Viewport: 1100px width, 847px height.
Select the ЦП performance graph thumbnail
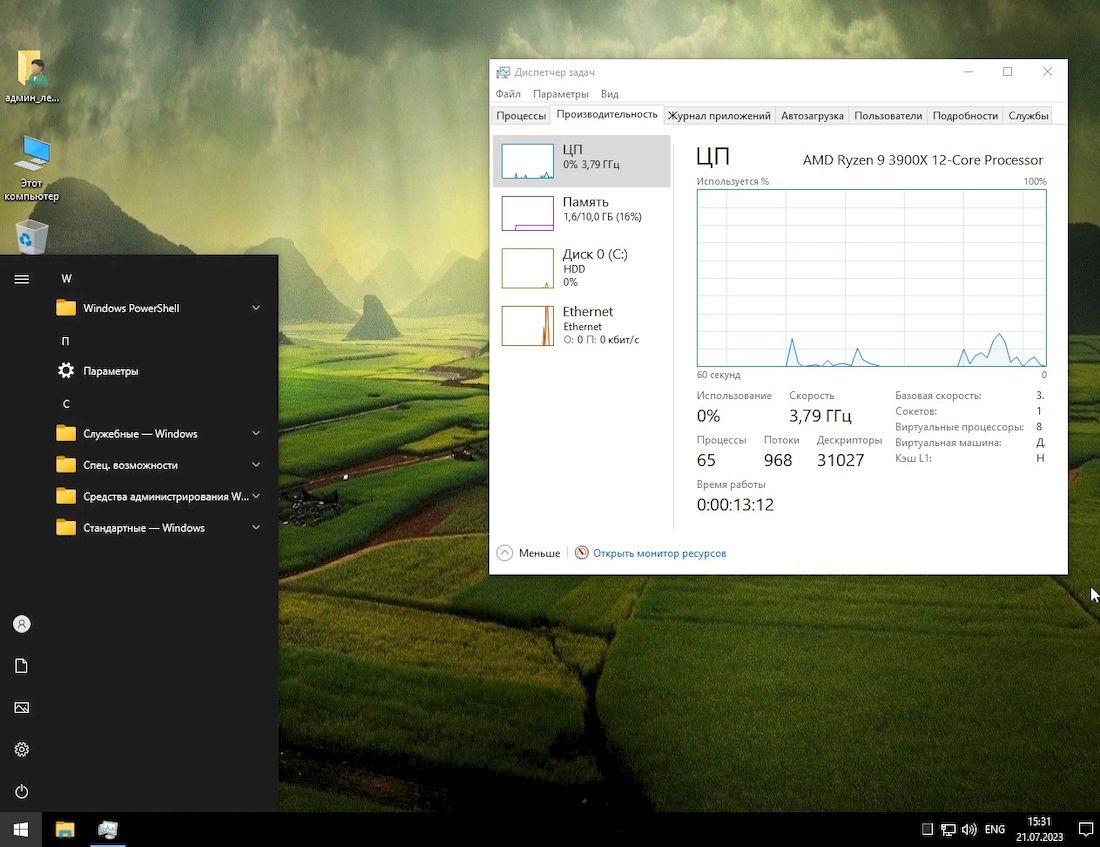pos(528,161)
